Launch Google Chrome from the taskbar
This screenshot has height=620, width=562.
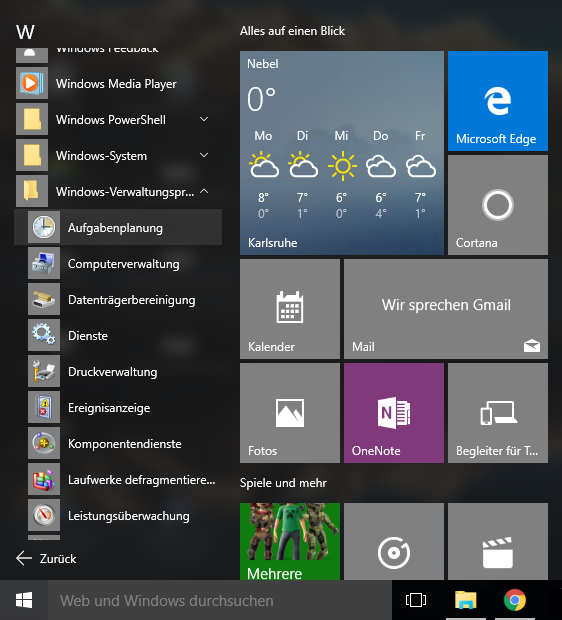515,600
